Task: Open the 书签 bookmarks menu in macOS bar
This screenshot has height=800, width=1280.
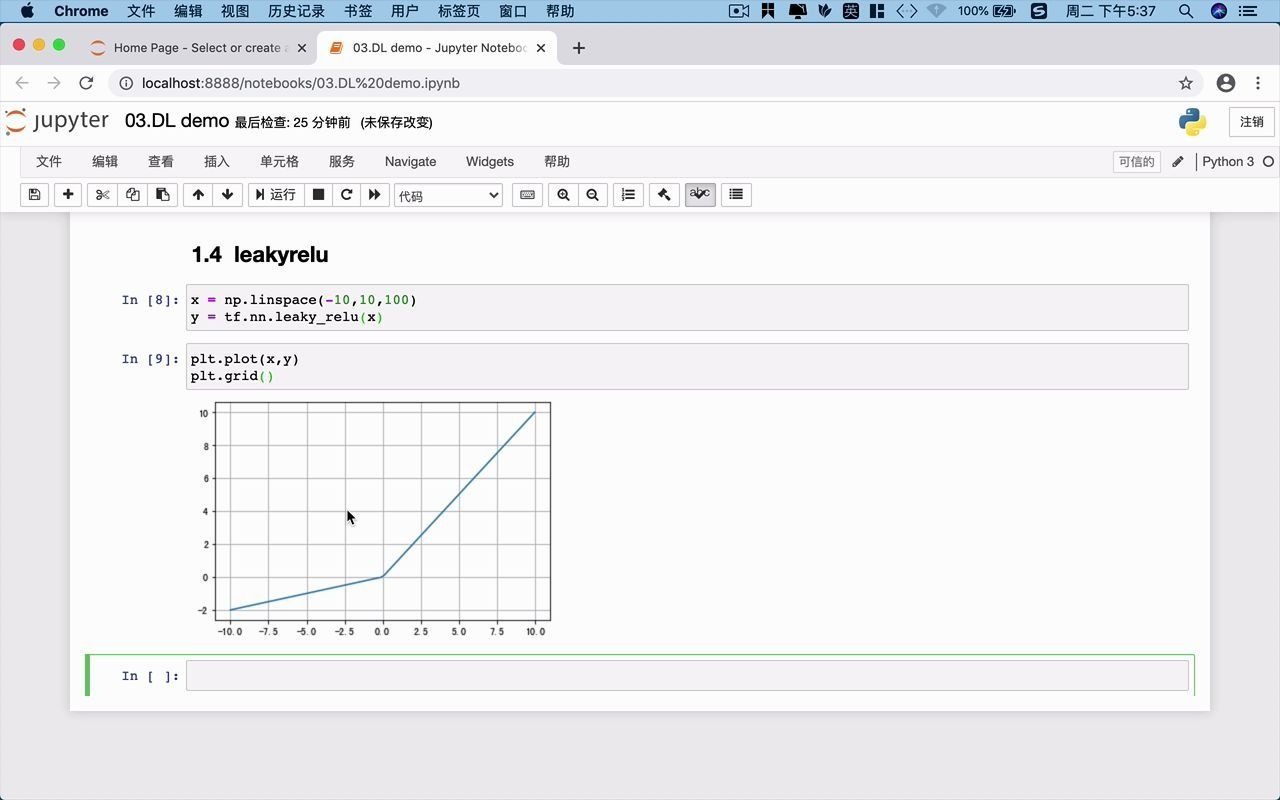Action: [358, 11]
